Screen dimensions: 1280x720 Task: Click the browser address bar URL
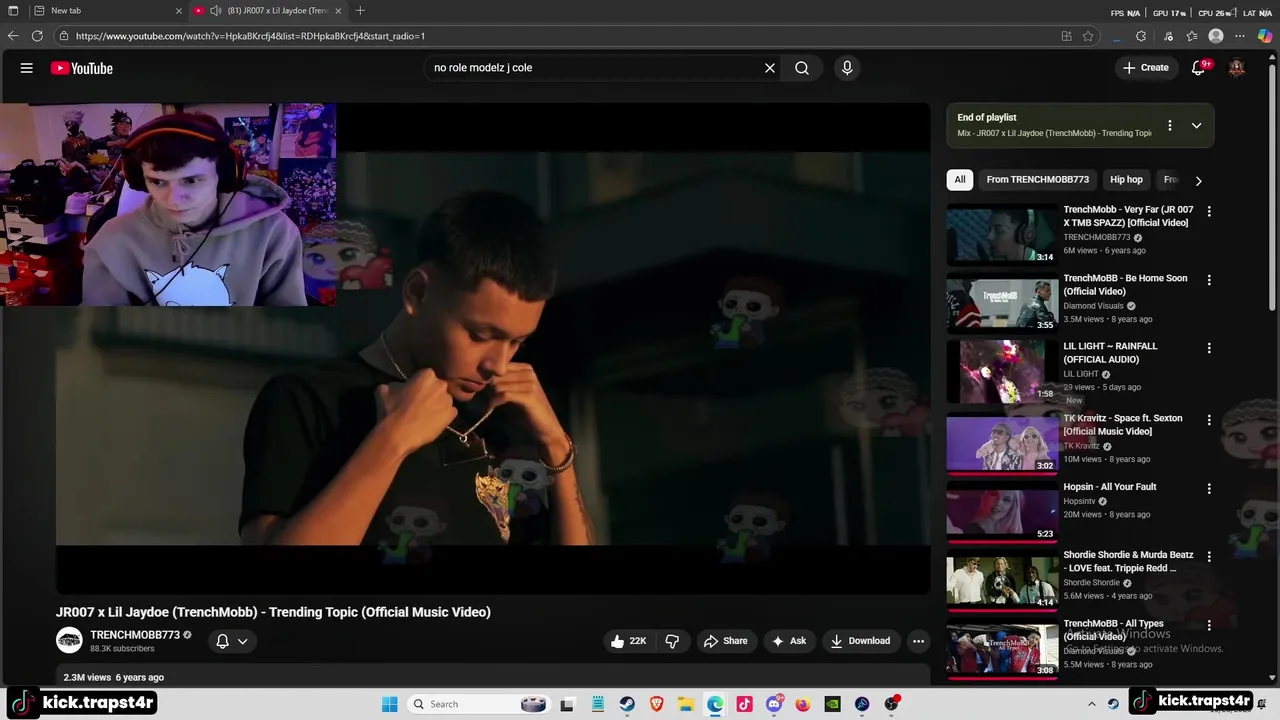(x=250, y=36)
